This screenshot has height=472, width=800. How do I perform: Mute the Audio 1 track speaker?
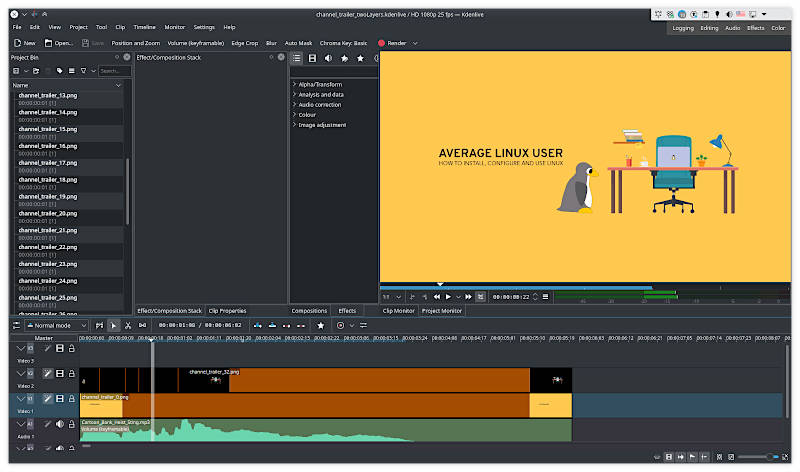click(x=60, y=424)
